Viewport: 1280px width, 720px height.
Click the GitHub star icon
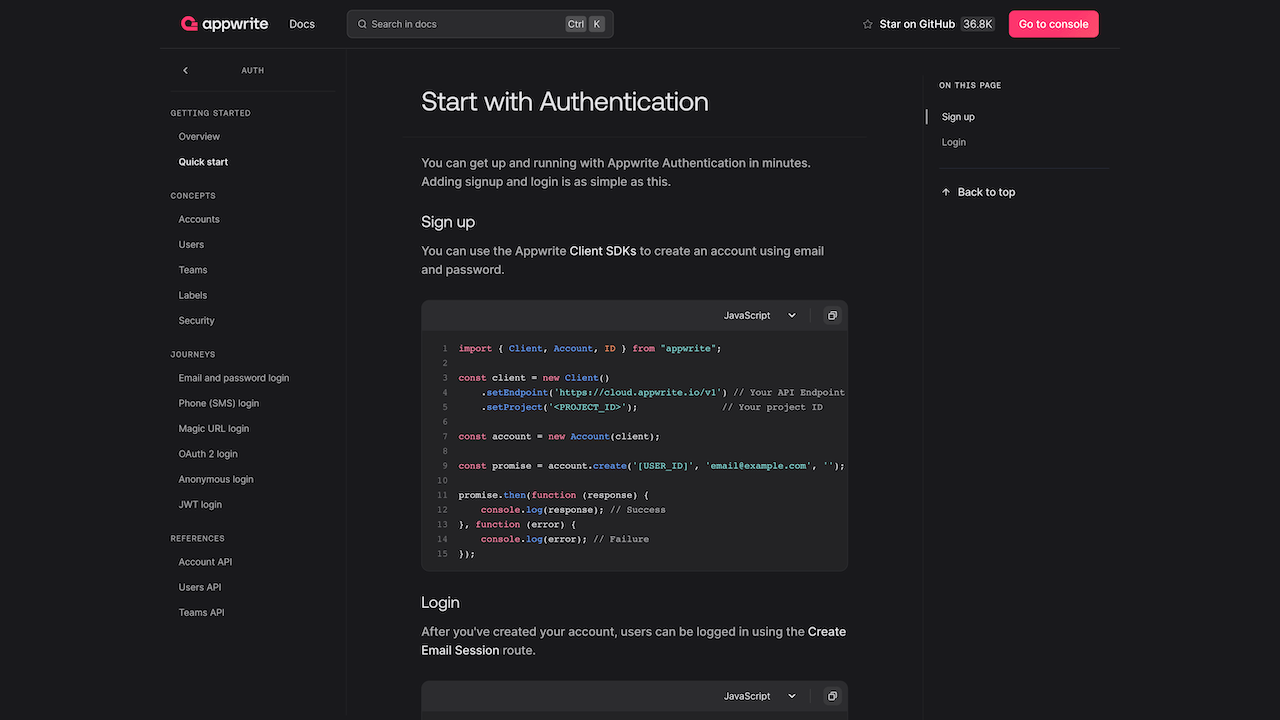[x=867, y=24]
